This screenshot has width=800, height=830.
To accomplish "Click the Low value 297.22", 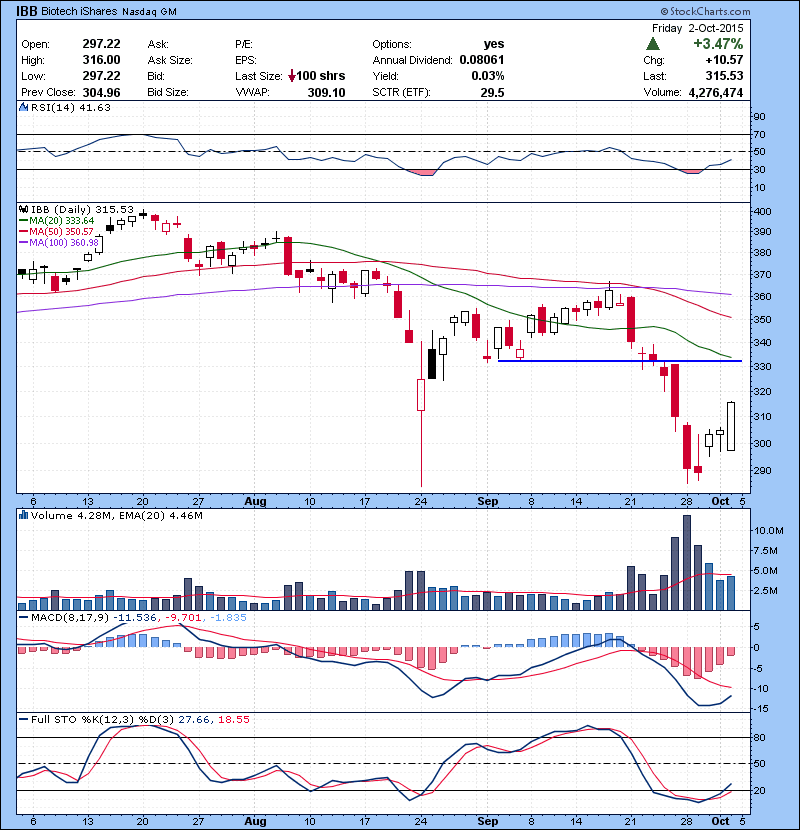I will [x=101, y=76].
